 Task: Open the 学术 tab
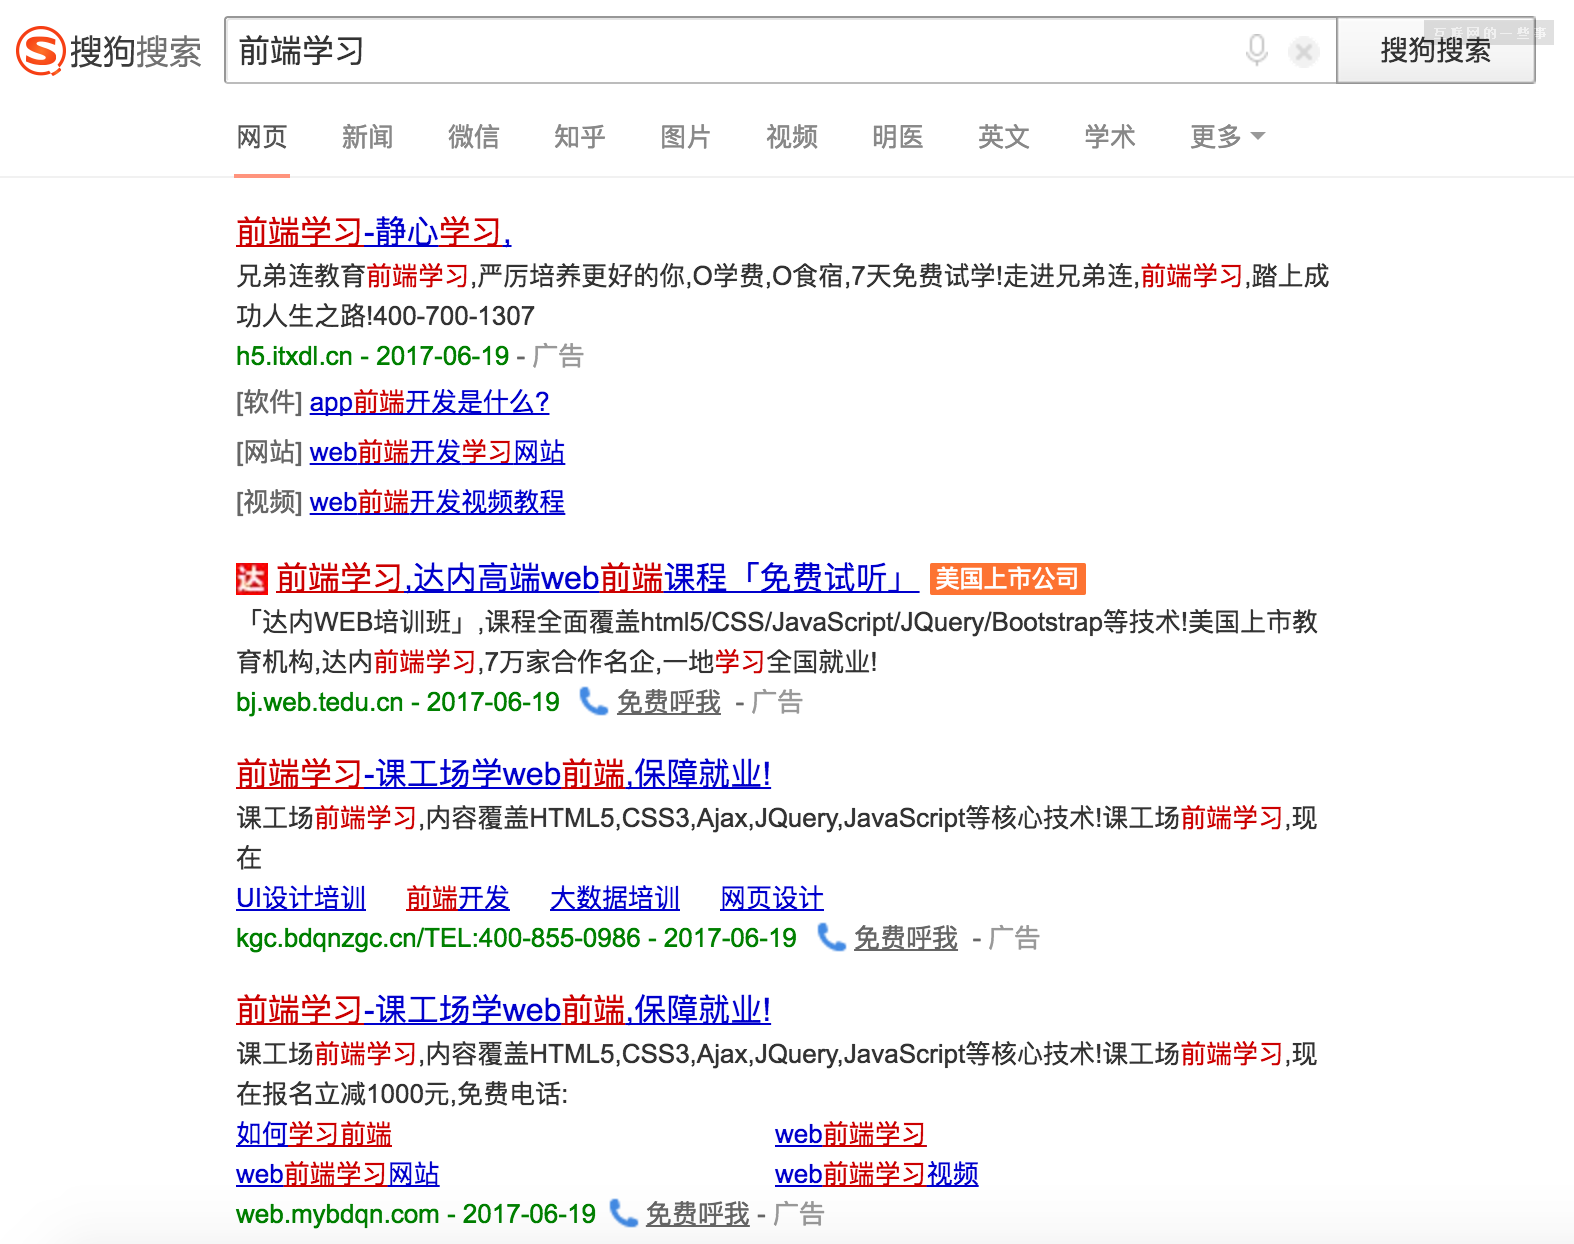click(1110, 137)
